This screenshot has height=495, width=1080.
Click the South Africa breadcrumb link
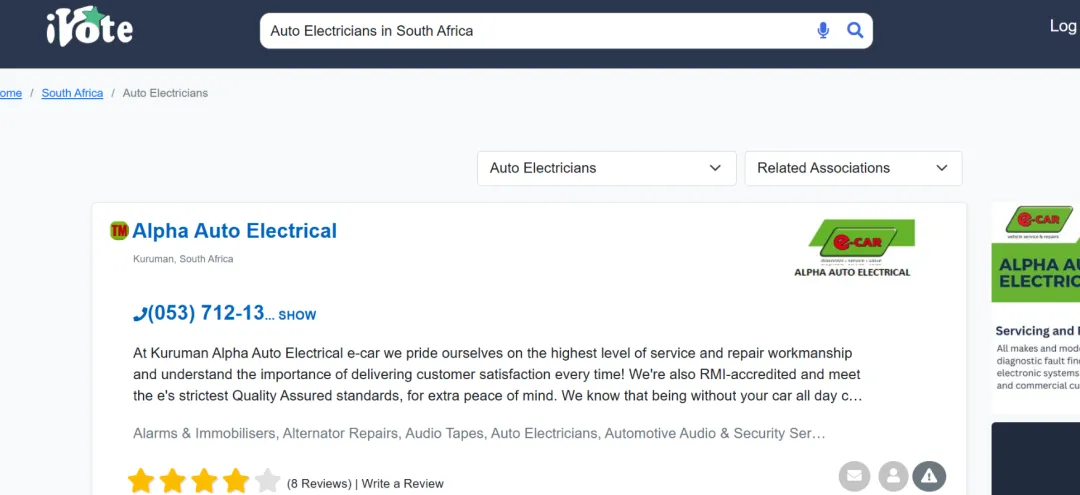pos(72,93)
